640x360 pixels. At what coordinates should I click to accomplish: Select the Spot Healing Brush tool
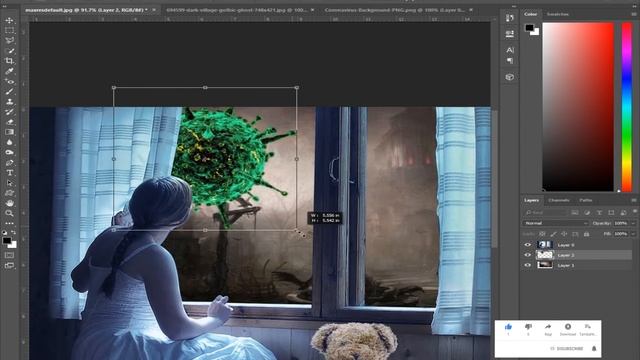tap(9, 81)
